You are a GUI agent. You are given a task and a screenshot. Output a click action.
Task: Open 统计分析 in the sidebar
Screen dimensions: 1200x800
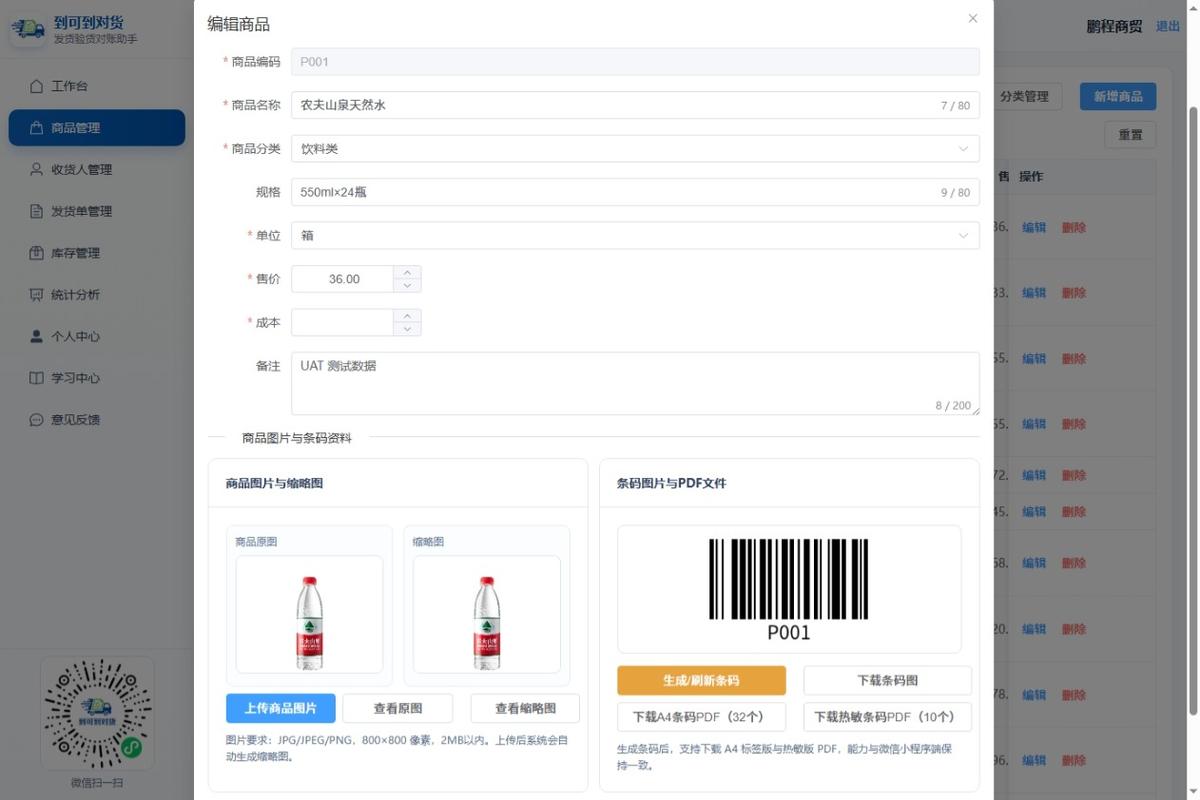coord(97,295)
